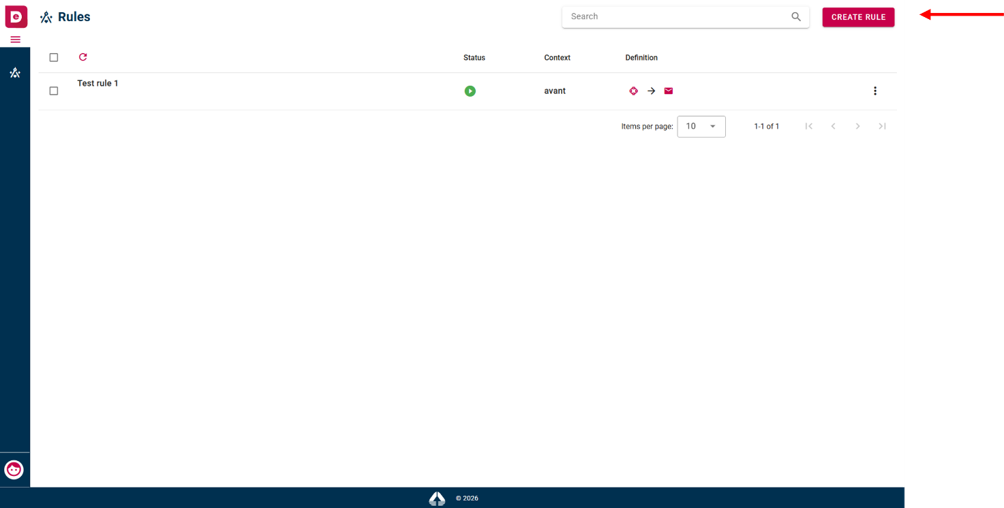Image resolution: width=1004 pixels, height=508 pixels.
Task: Go to the previous page
Action: (833, 126)
